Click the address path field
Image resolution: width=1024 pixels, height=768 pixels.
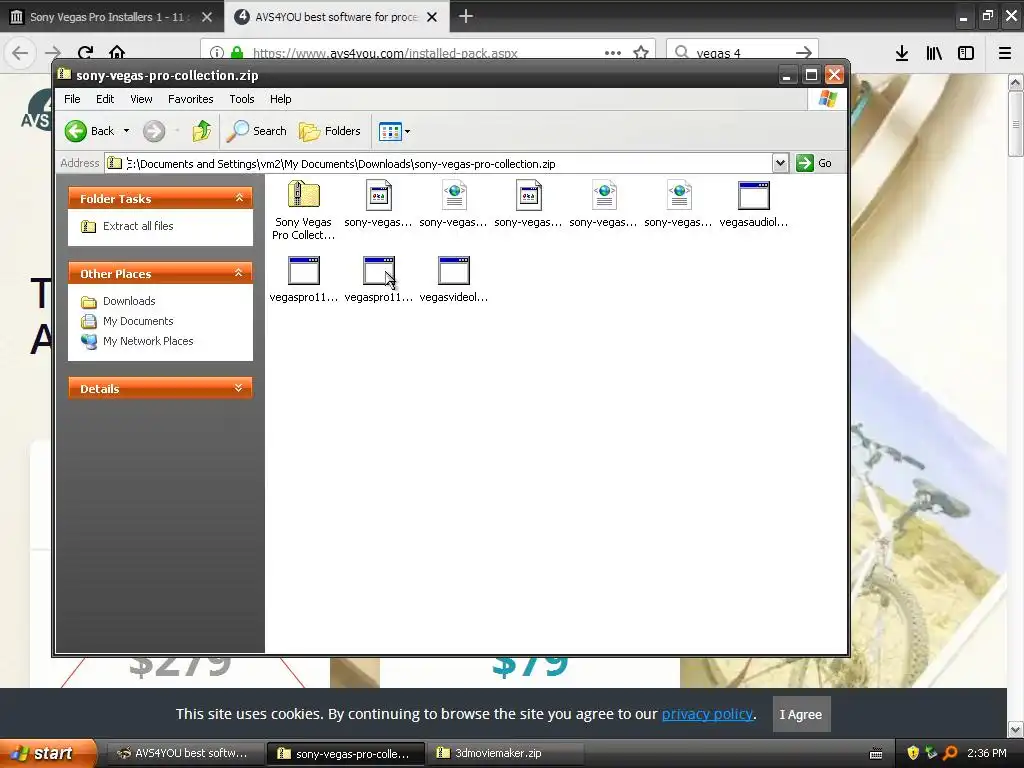[x=438, y=163]
